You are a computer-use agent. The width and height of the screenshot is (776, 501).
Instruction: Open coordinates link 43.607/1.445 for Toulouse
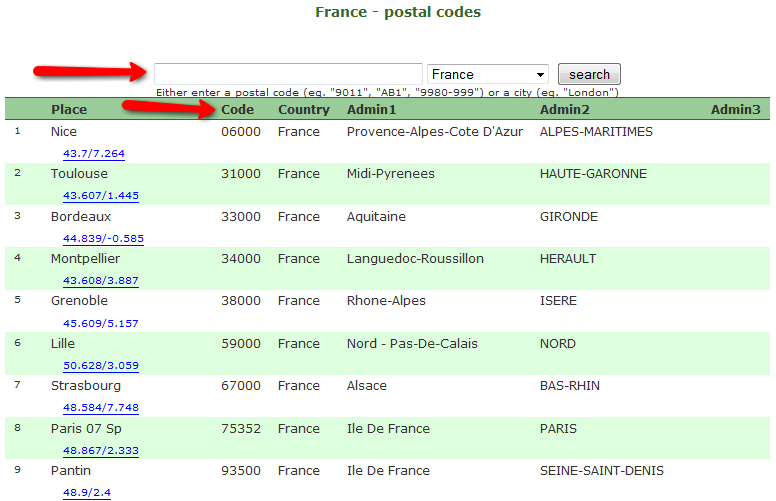point(100,196)
